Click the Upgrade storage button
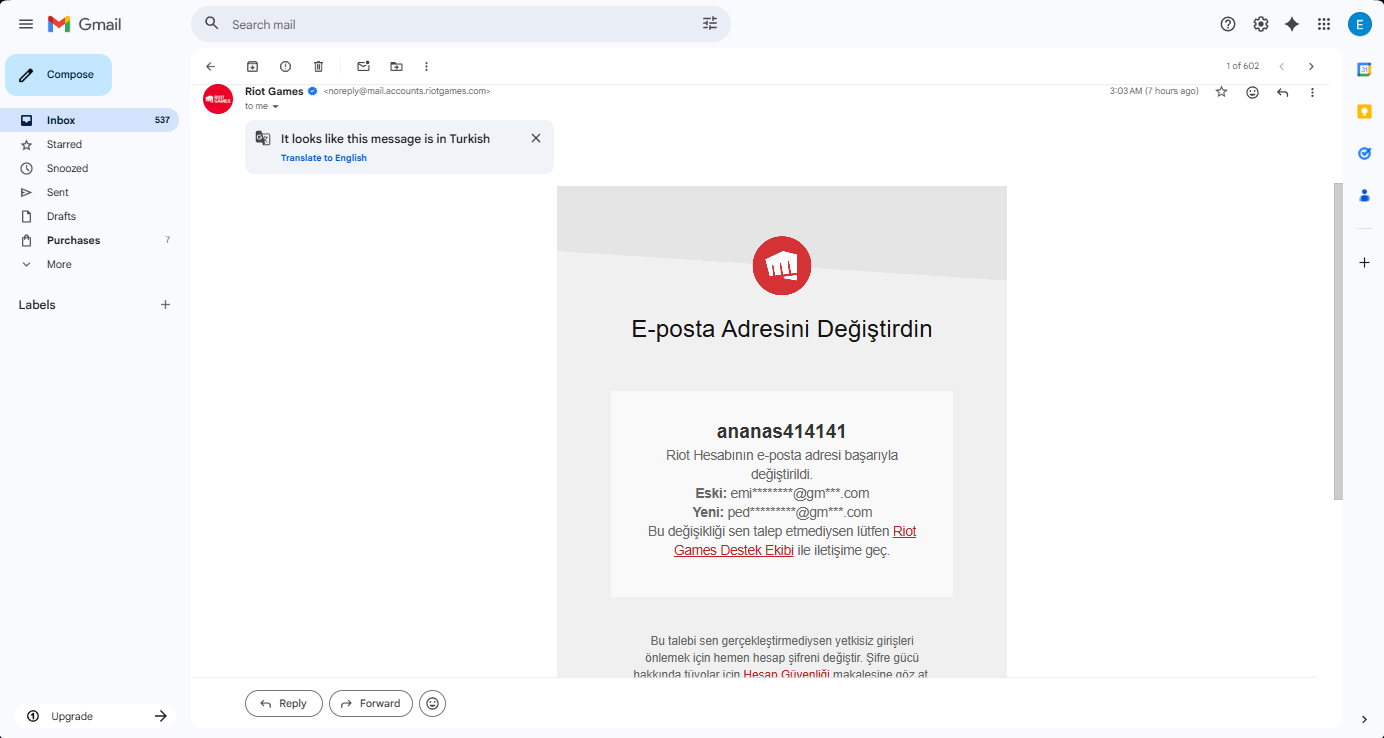This screenshot has height=738, width=1384. point(96,716)
